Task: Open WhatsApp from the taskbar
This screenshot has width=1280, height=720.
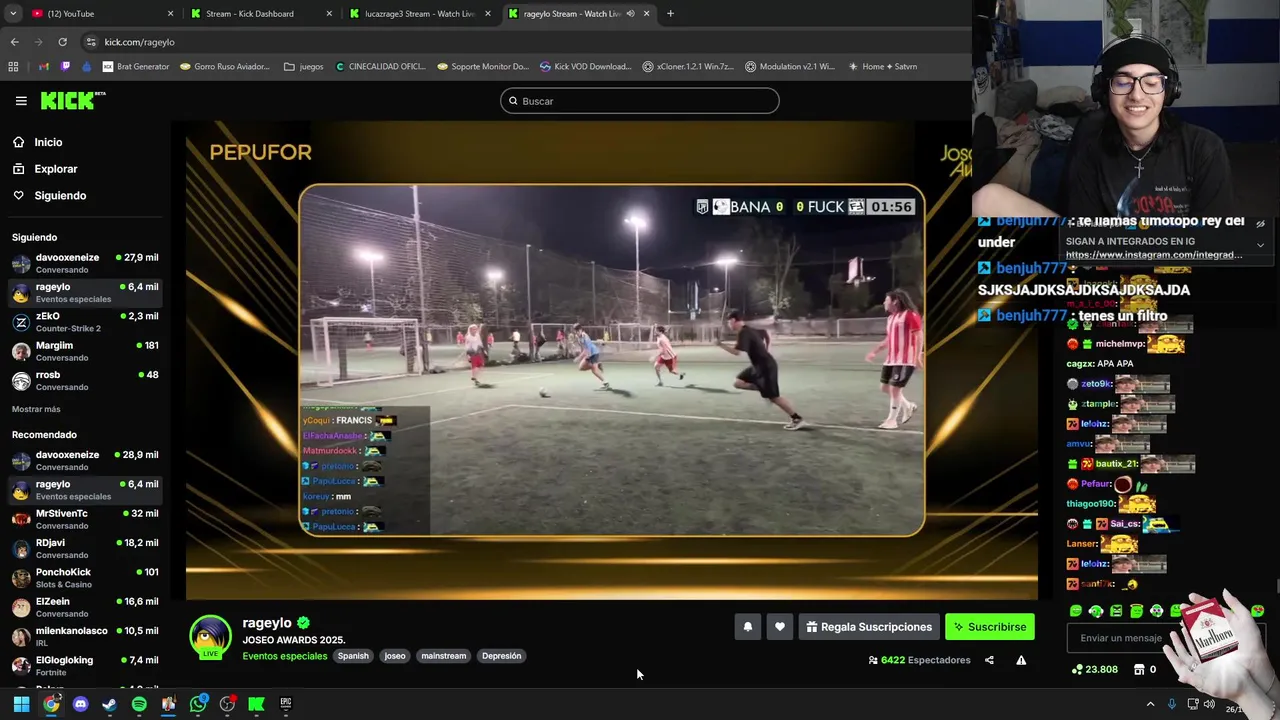Action: pyautogui.click(x=198, y=704)
